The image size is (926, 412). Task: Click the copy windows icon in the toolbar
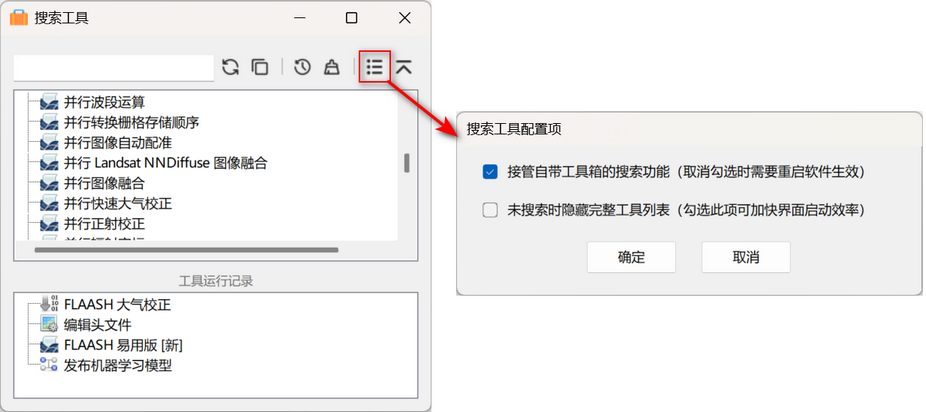click(x=260, y=67)
